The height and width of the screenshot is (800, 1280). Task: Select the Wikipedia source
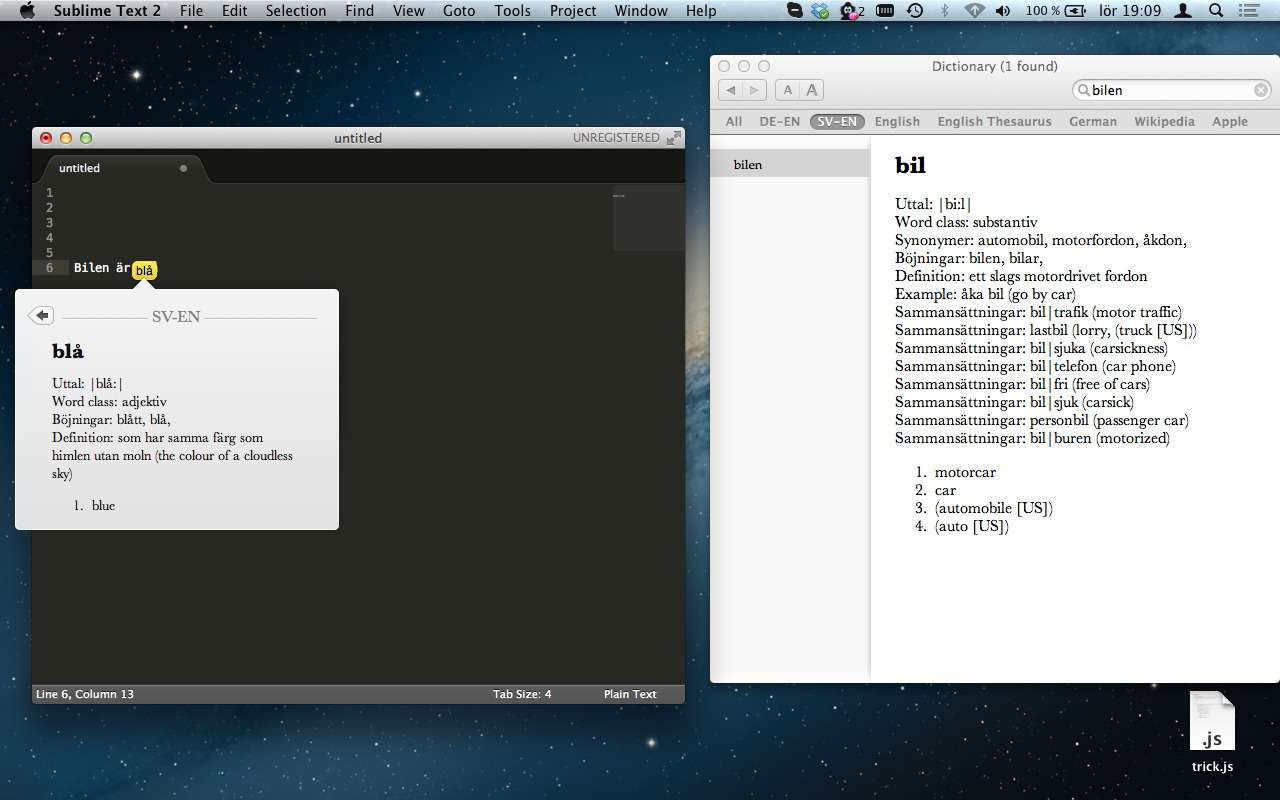(1164, 121)
